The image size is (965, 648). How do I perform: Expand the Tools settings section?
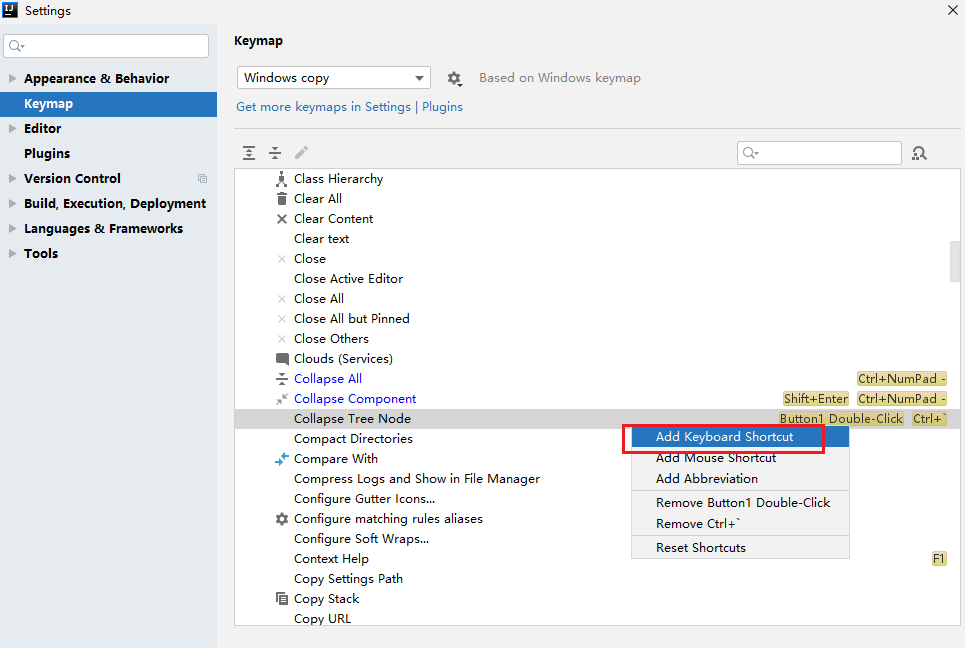tap(12, 253)
